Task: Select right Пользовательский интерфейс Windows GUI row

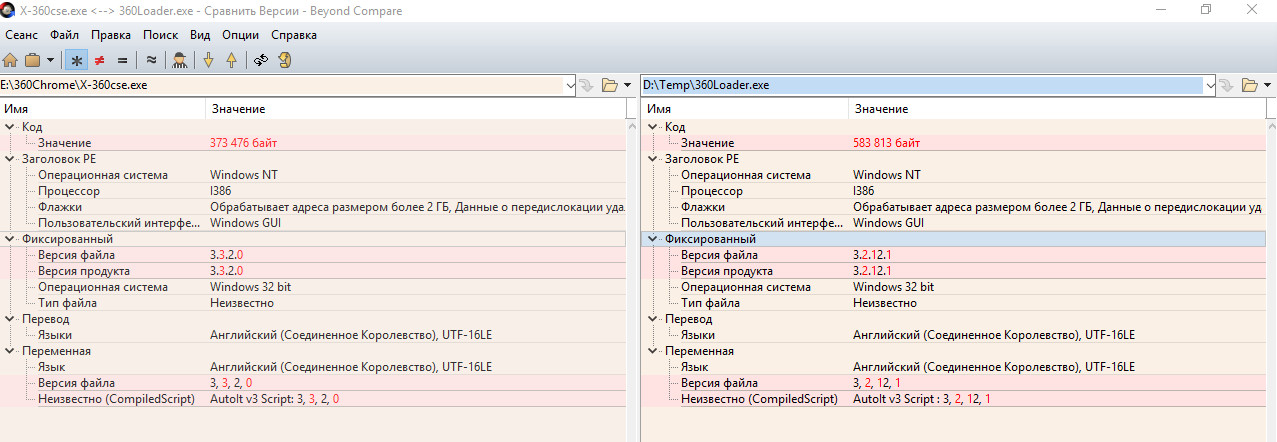Action: pyautogui.click(x=952, y=223)
